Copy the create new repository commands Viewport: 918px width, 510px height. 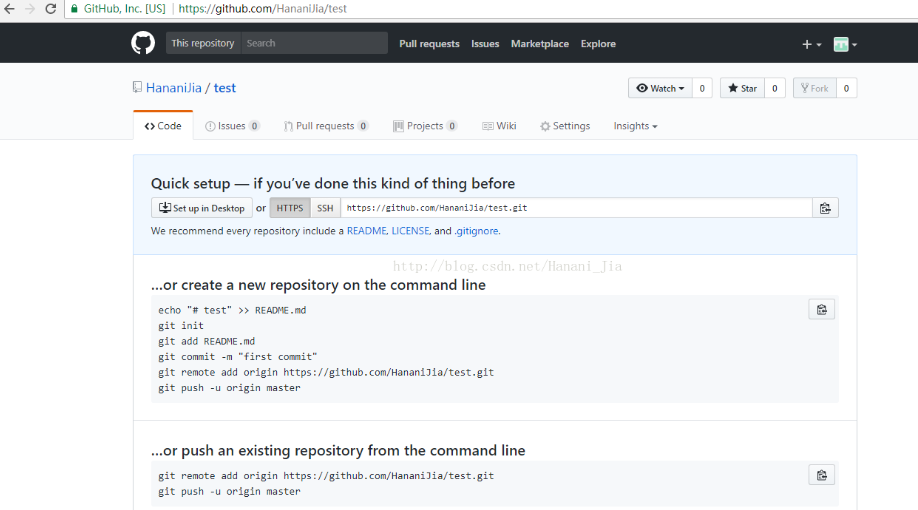(822, 310)
